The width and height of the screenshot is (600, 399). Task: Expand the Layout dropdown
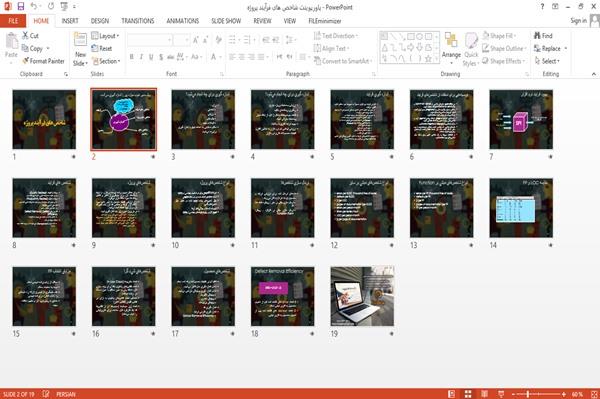tap(105, 36)
